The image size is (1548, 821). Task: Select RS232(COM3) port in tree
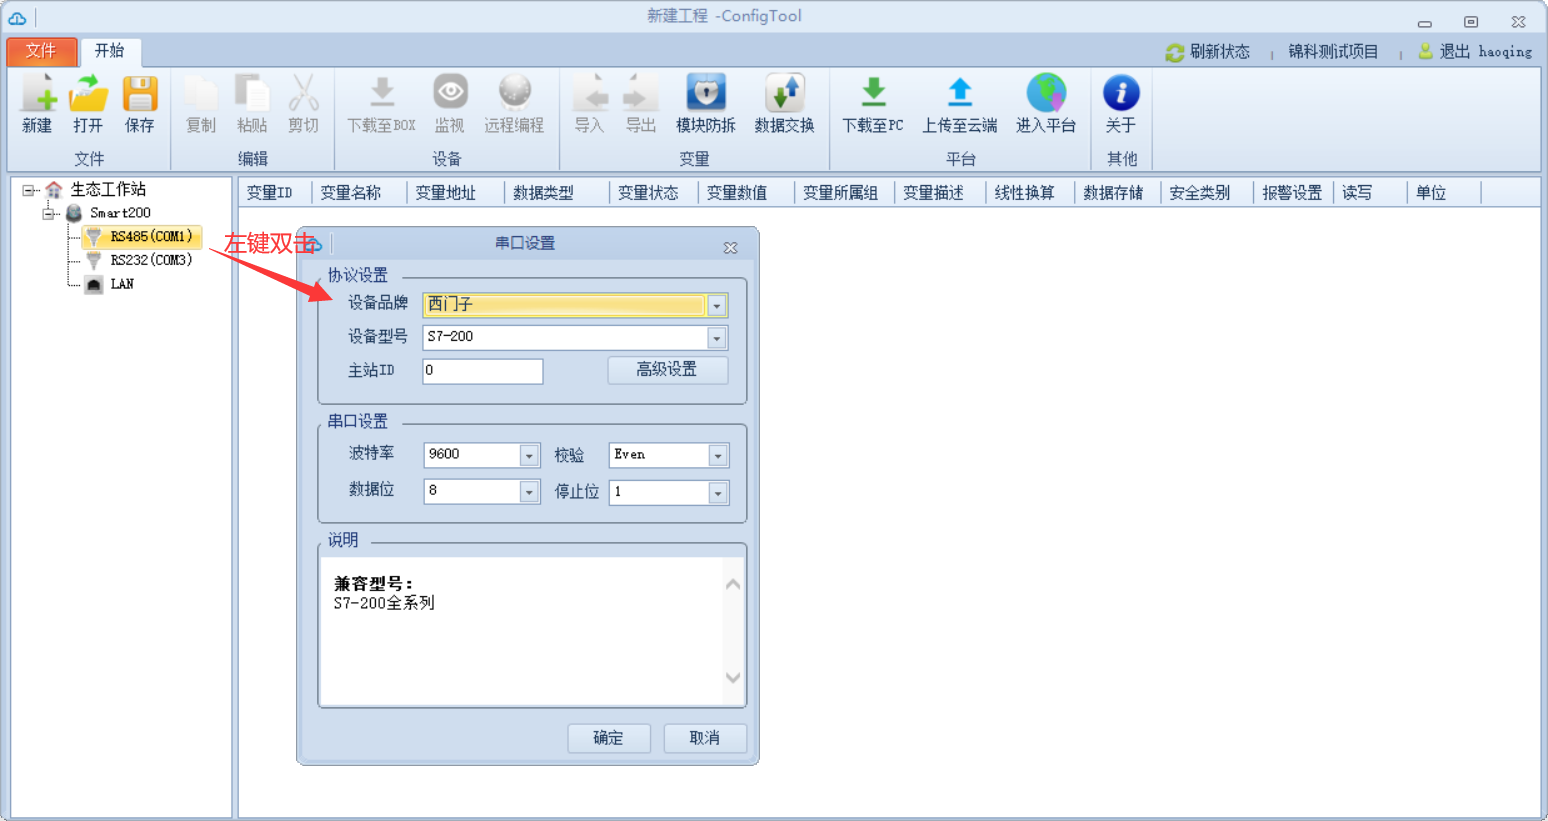point(151,260)
